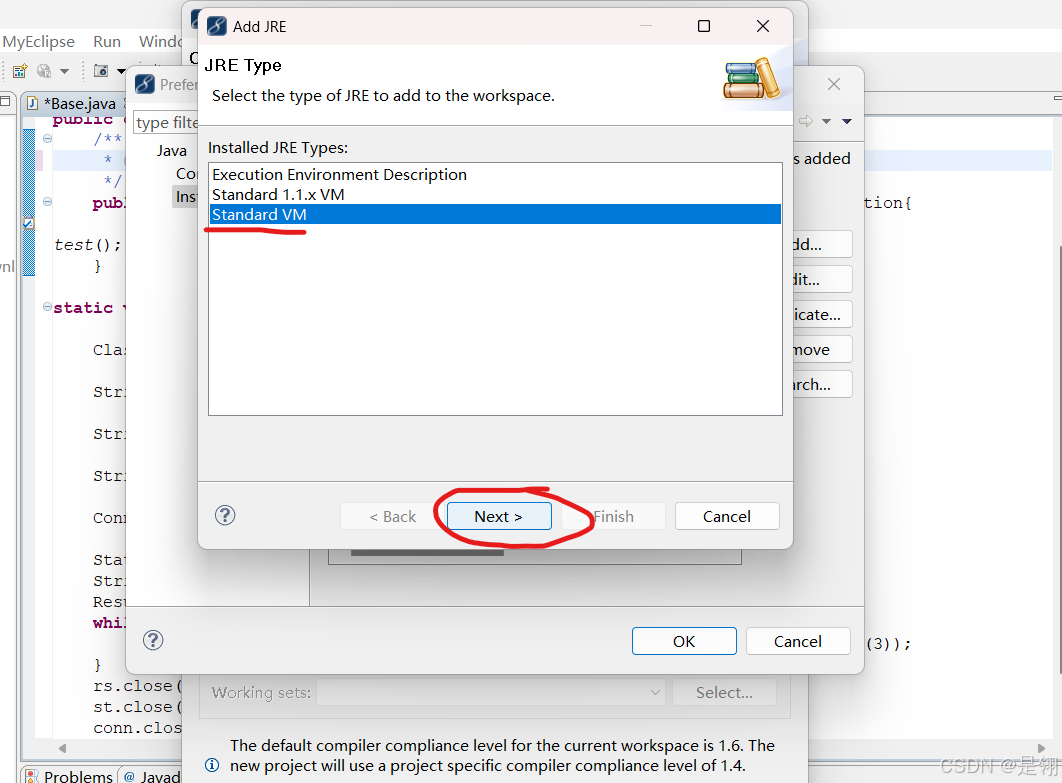Viewport: 1062px width, 783px height.
Task: Click the books icon in the JRE Type header
Action: point(751,77)
